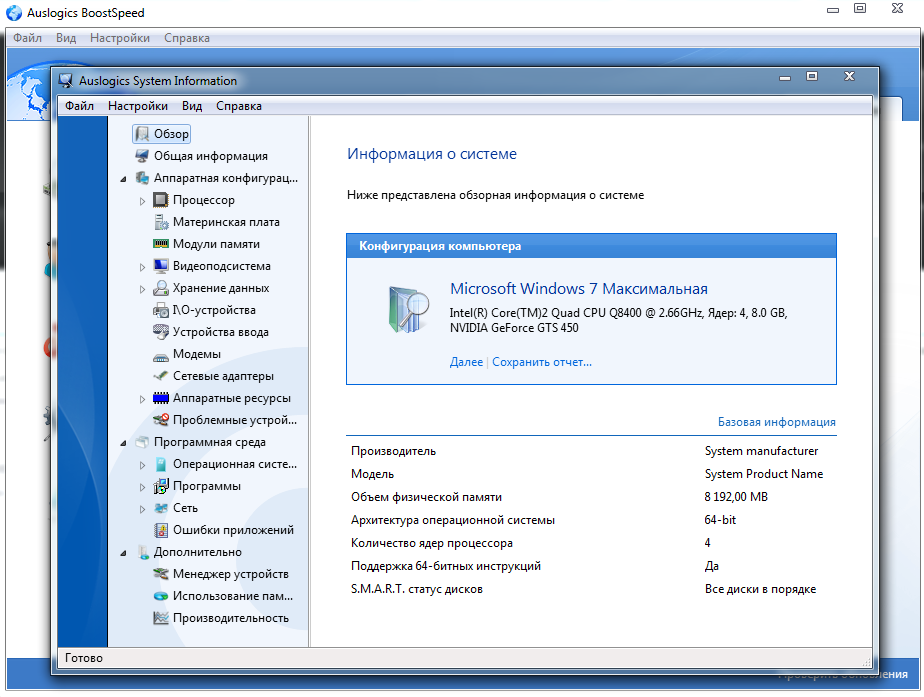Screen dimensions: 924x697
Task: Click the Модули памяти icon
Action: pos(161,244)
